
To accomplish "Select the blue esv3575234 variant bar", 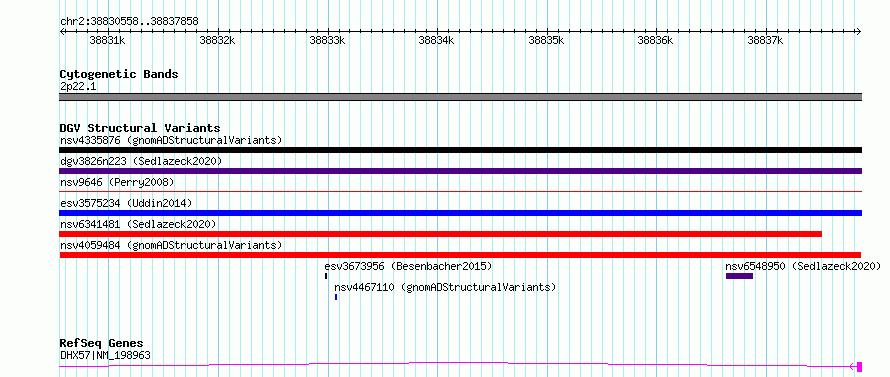I will tap(460, 213).
